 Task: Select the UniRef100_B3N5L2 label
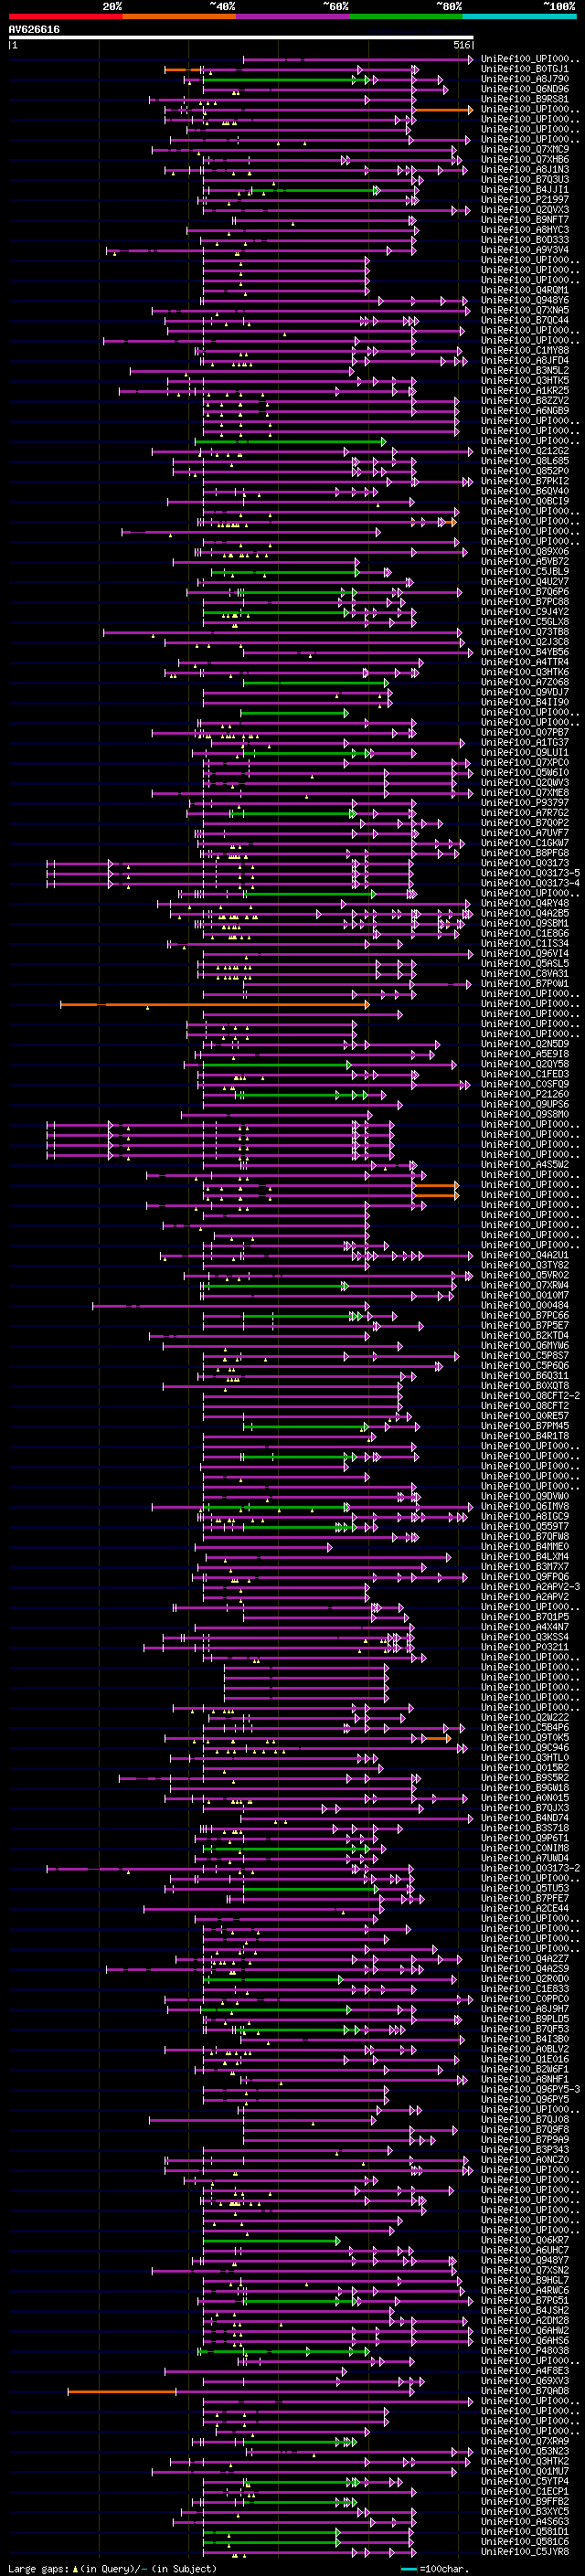[x=525, y=371]
